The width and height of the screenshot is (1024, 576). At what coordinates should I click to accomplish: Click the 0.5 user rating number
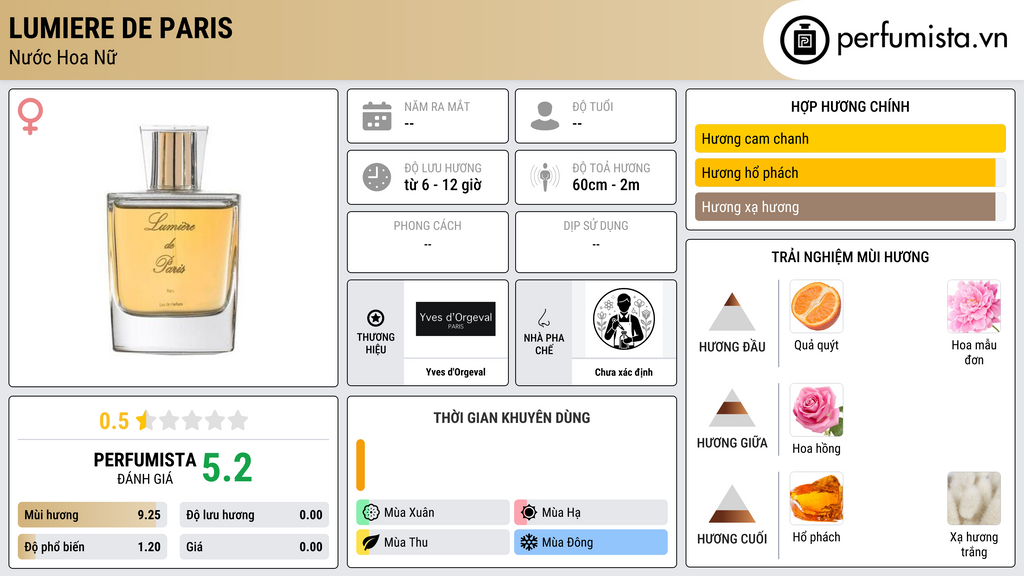(x=114, y=421)
